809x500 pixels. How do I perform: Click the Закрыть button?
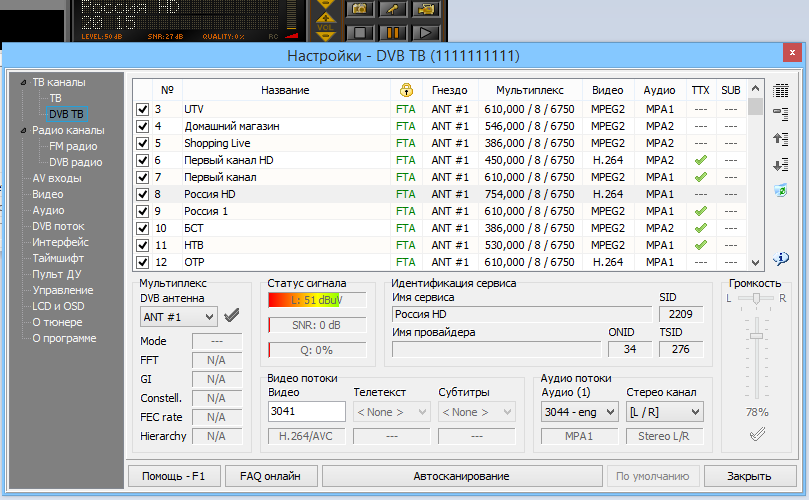coord(749,476)
